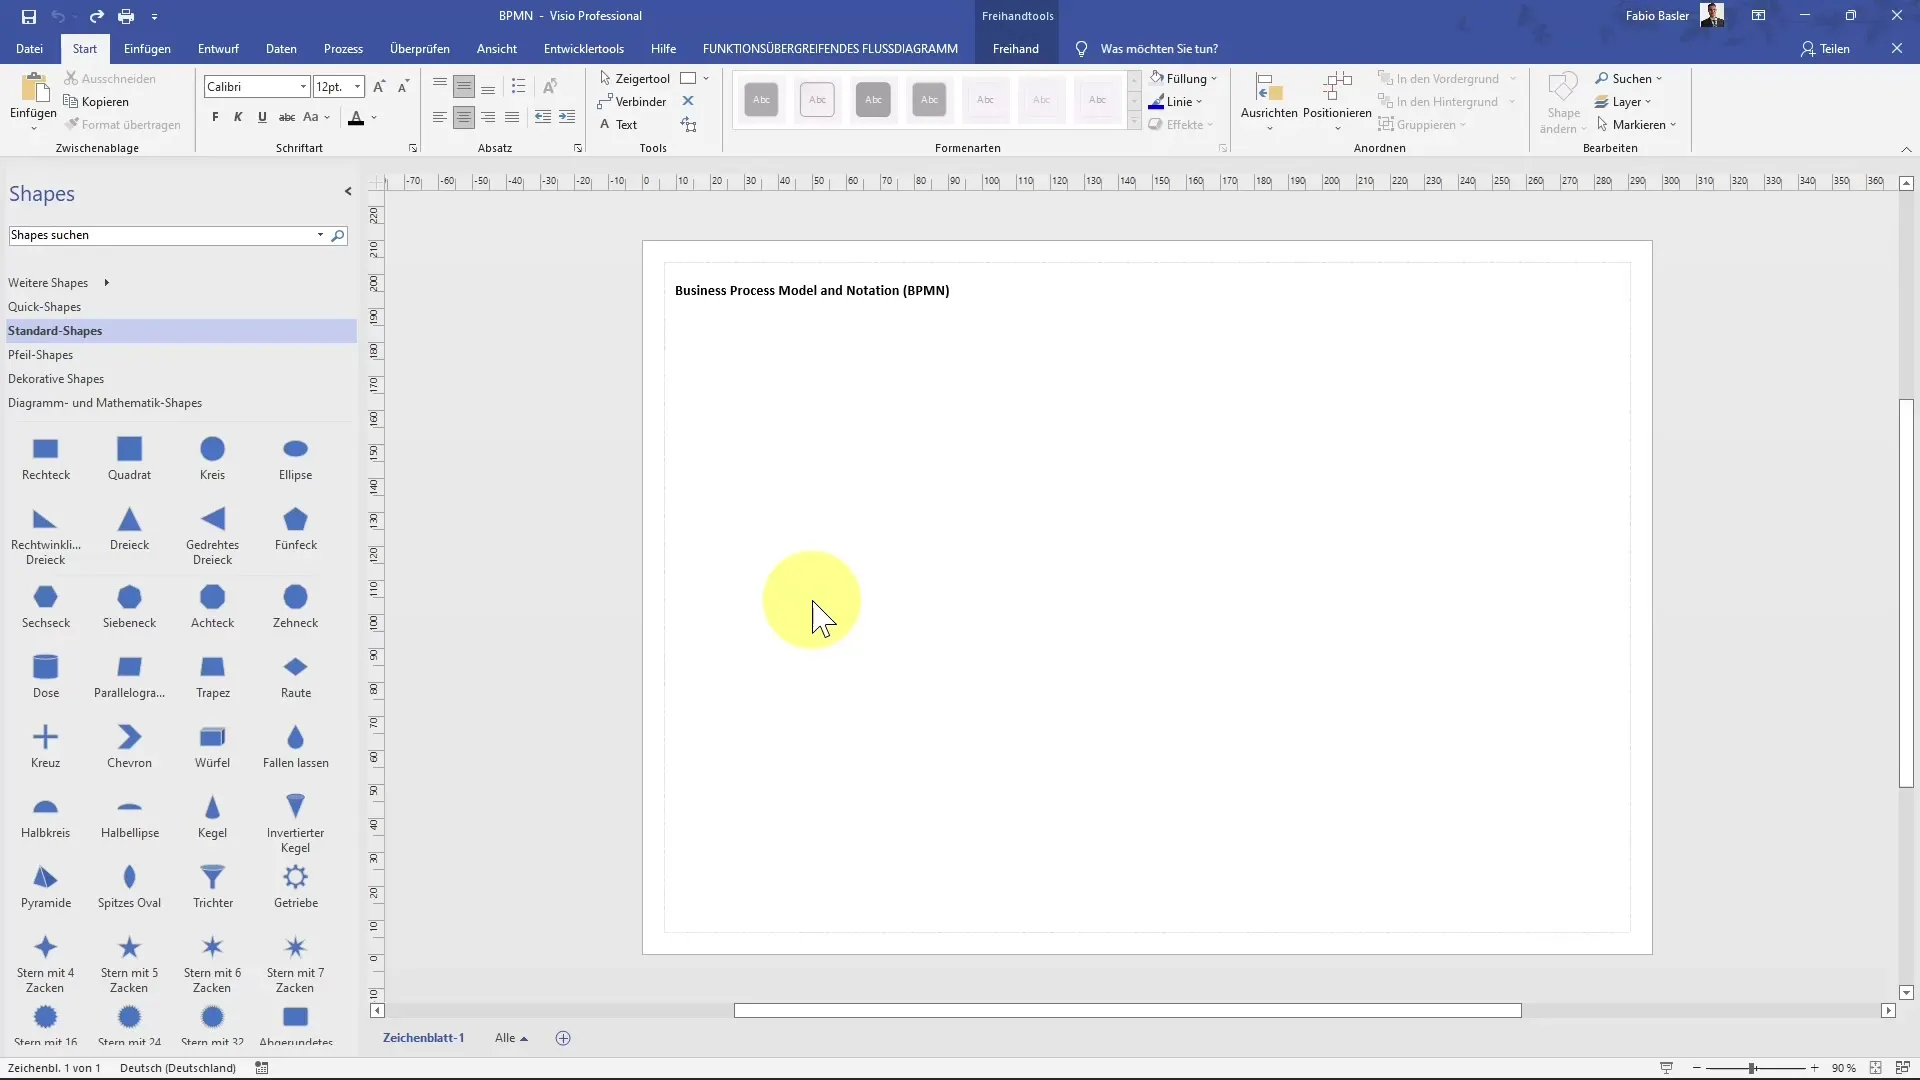
Task: Toggle strikethrough abc formatting
Action: 286,117
